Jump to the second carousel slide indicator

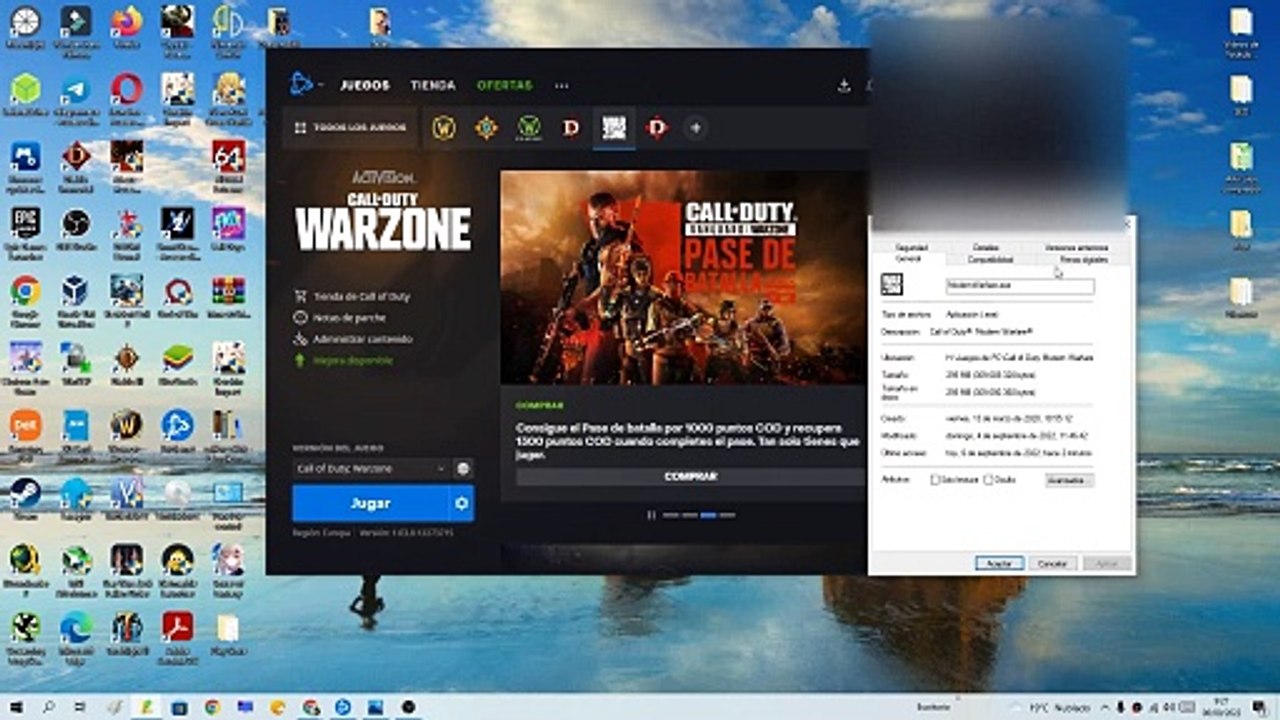pyautogui.click(x=689, y=515)
